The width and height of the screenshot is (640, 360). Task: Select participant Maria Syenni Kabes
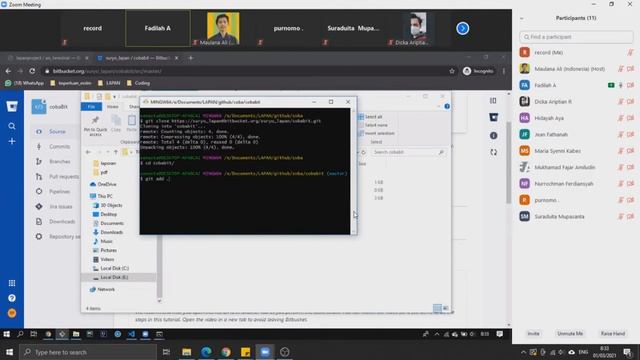click(576, 151)
